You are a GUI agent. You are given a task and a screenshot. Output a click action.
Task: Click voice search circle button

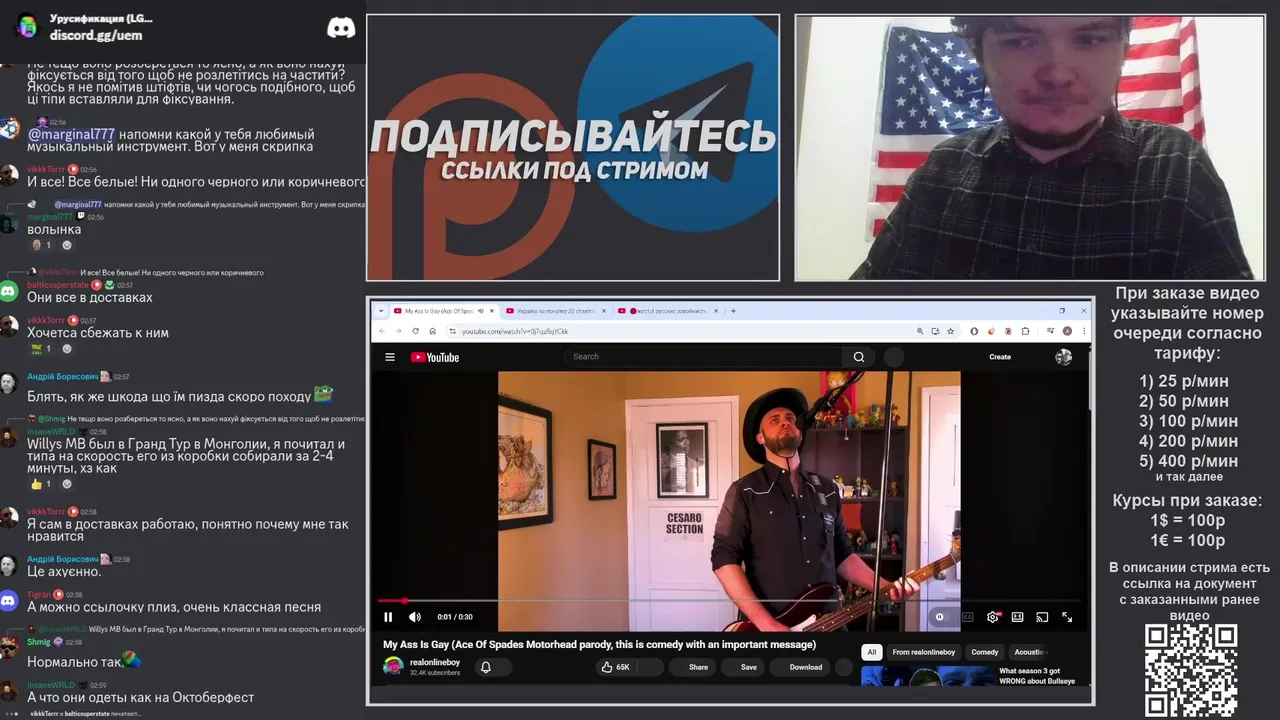[x=894, y=356]
